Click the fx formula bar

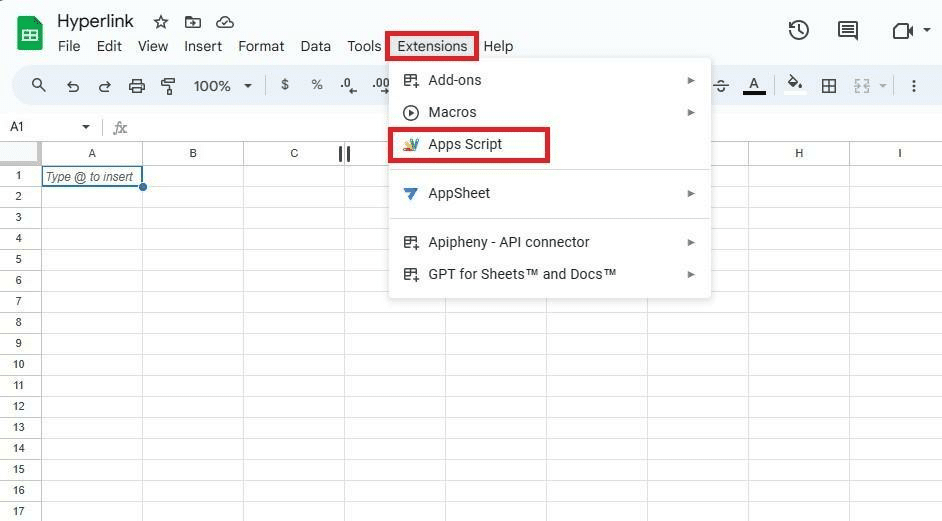[x=529, y=127]
